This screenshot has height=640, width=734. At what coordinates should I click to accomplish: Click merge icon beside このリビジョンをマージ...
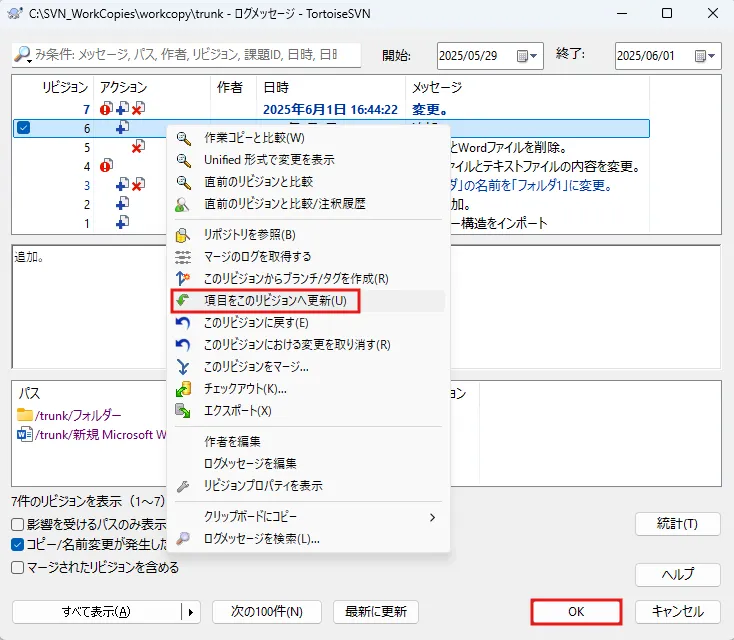(x=183, y=367)
